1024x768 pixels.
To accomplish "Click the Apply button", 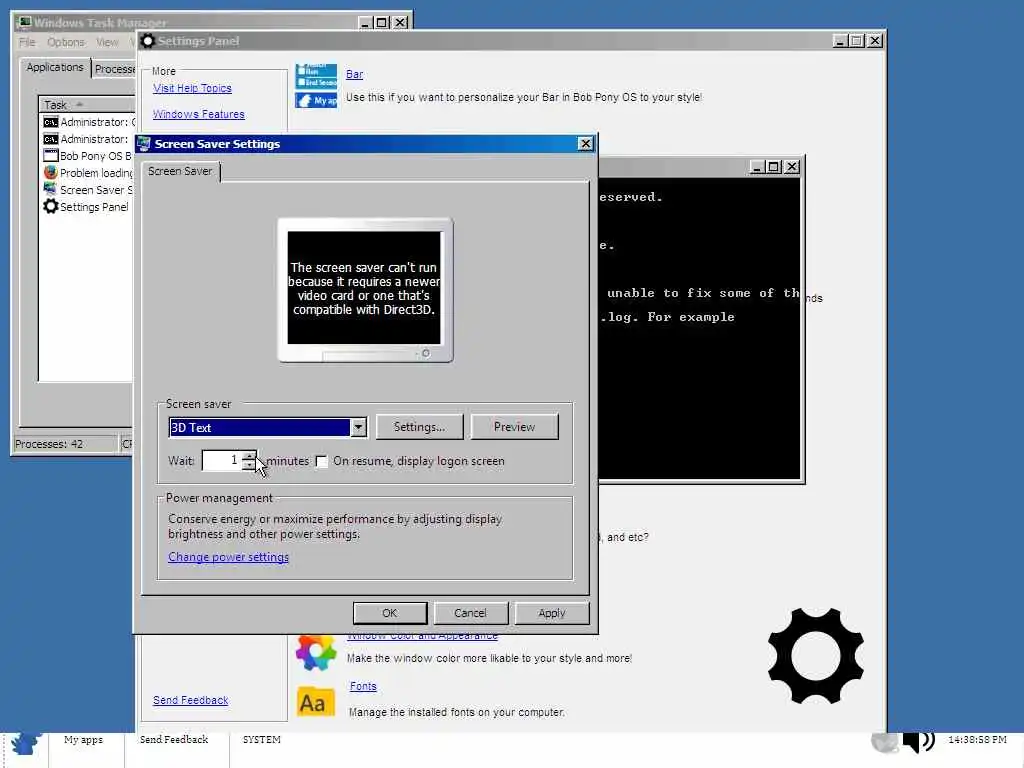I will (x=552, y=613).
